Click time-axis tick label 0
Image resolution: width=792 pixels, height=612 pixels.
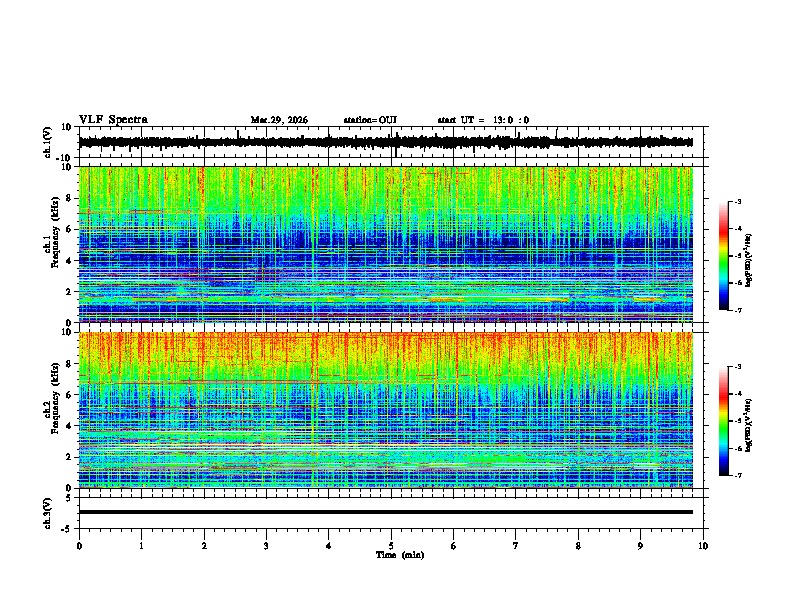pos(79,546)
